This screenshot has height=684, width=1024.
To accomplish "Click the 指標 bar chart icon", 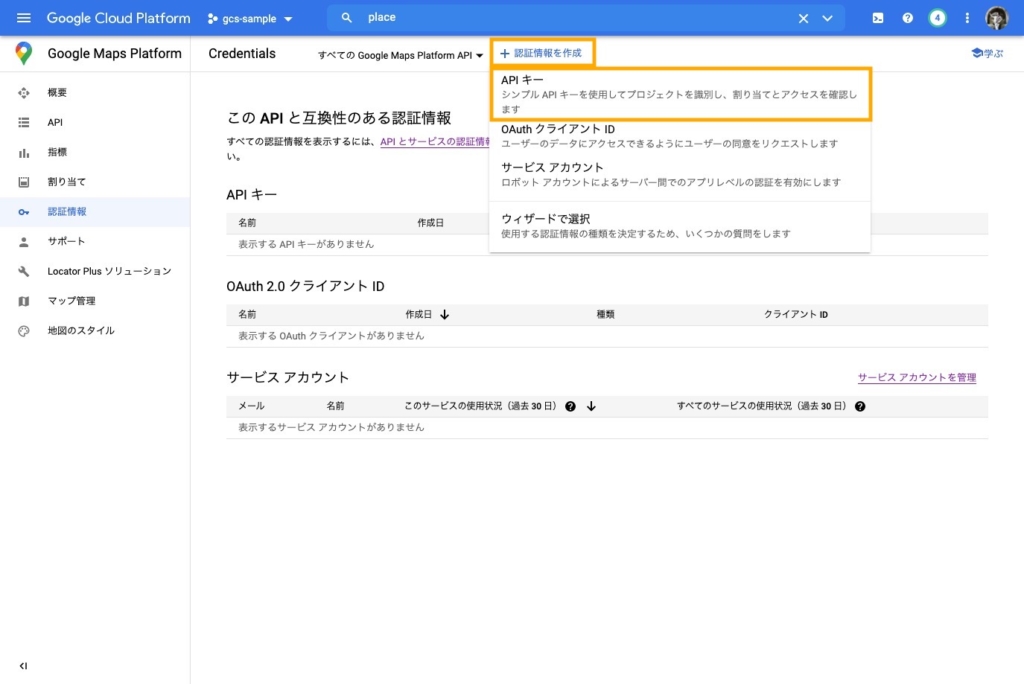I will point(24,152).
